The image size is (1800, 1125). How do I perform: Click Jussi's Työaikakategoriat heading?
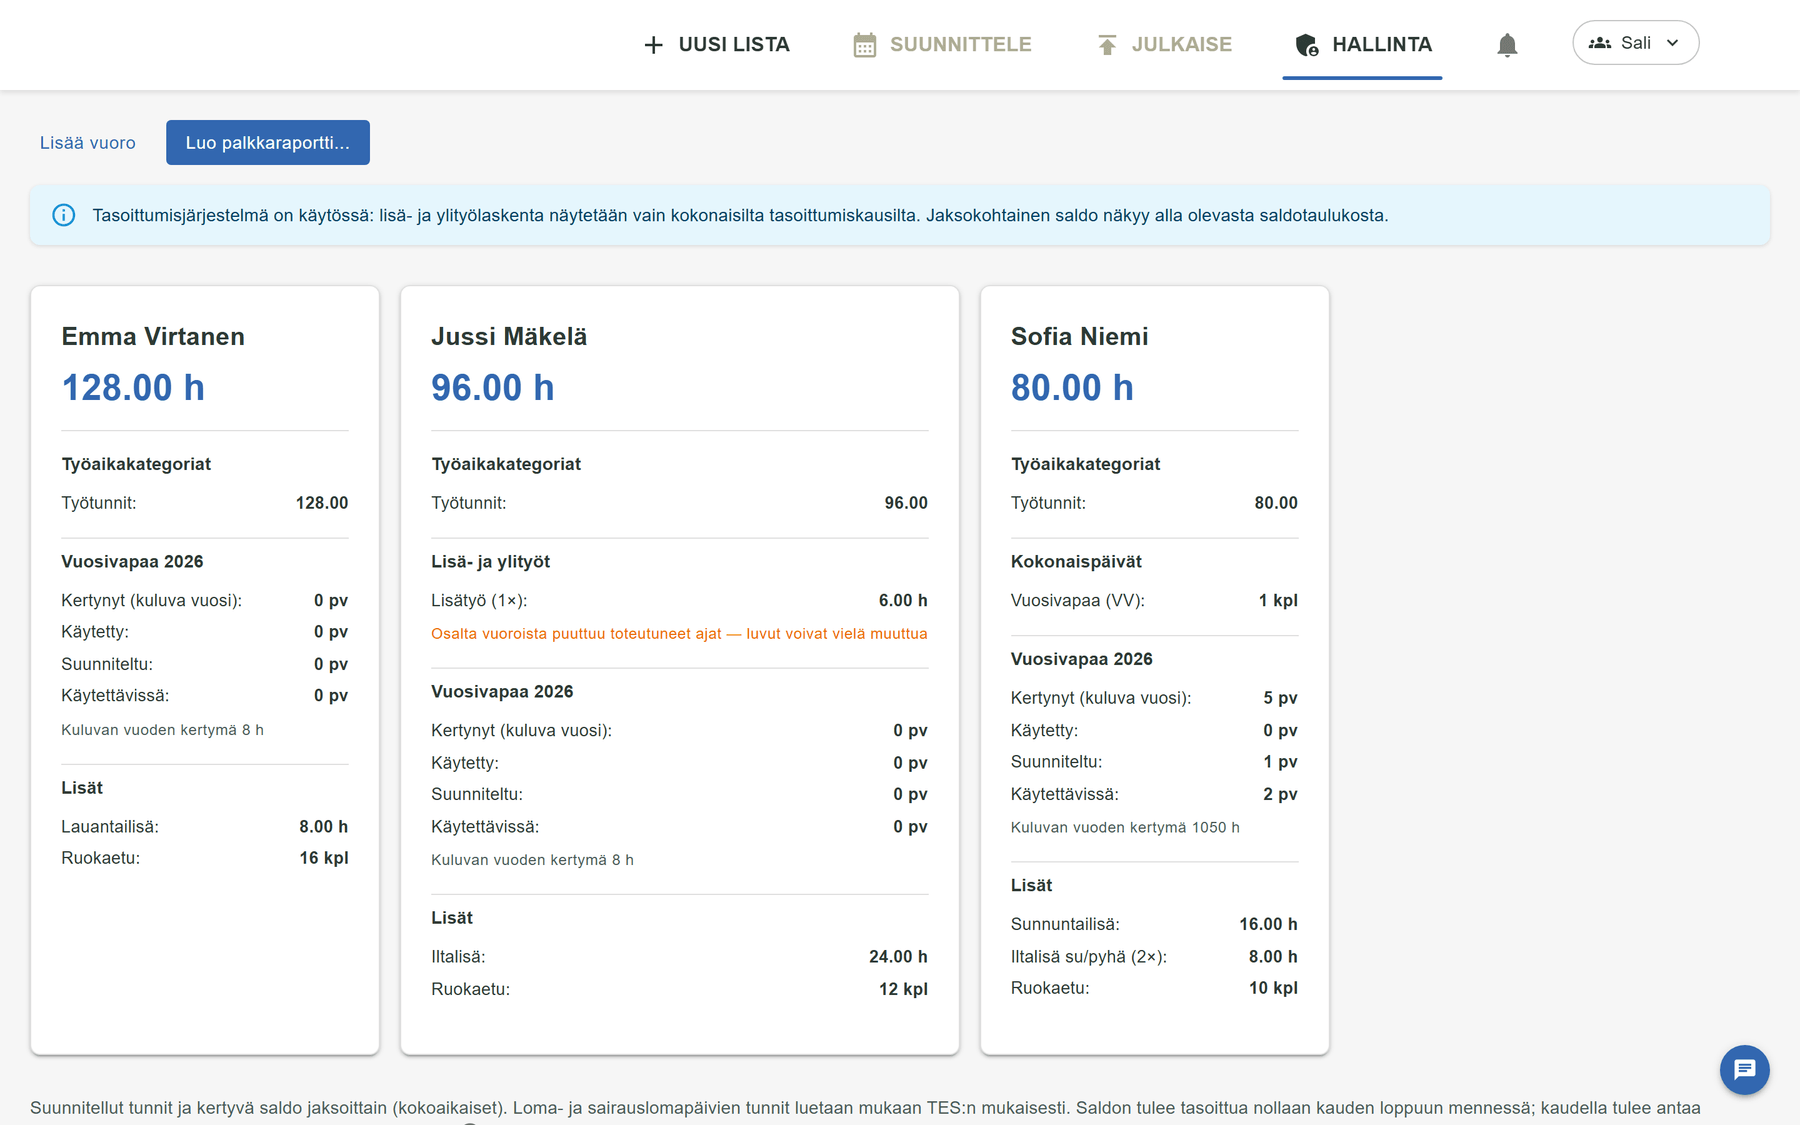click(506, 464)
